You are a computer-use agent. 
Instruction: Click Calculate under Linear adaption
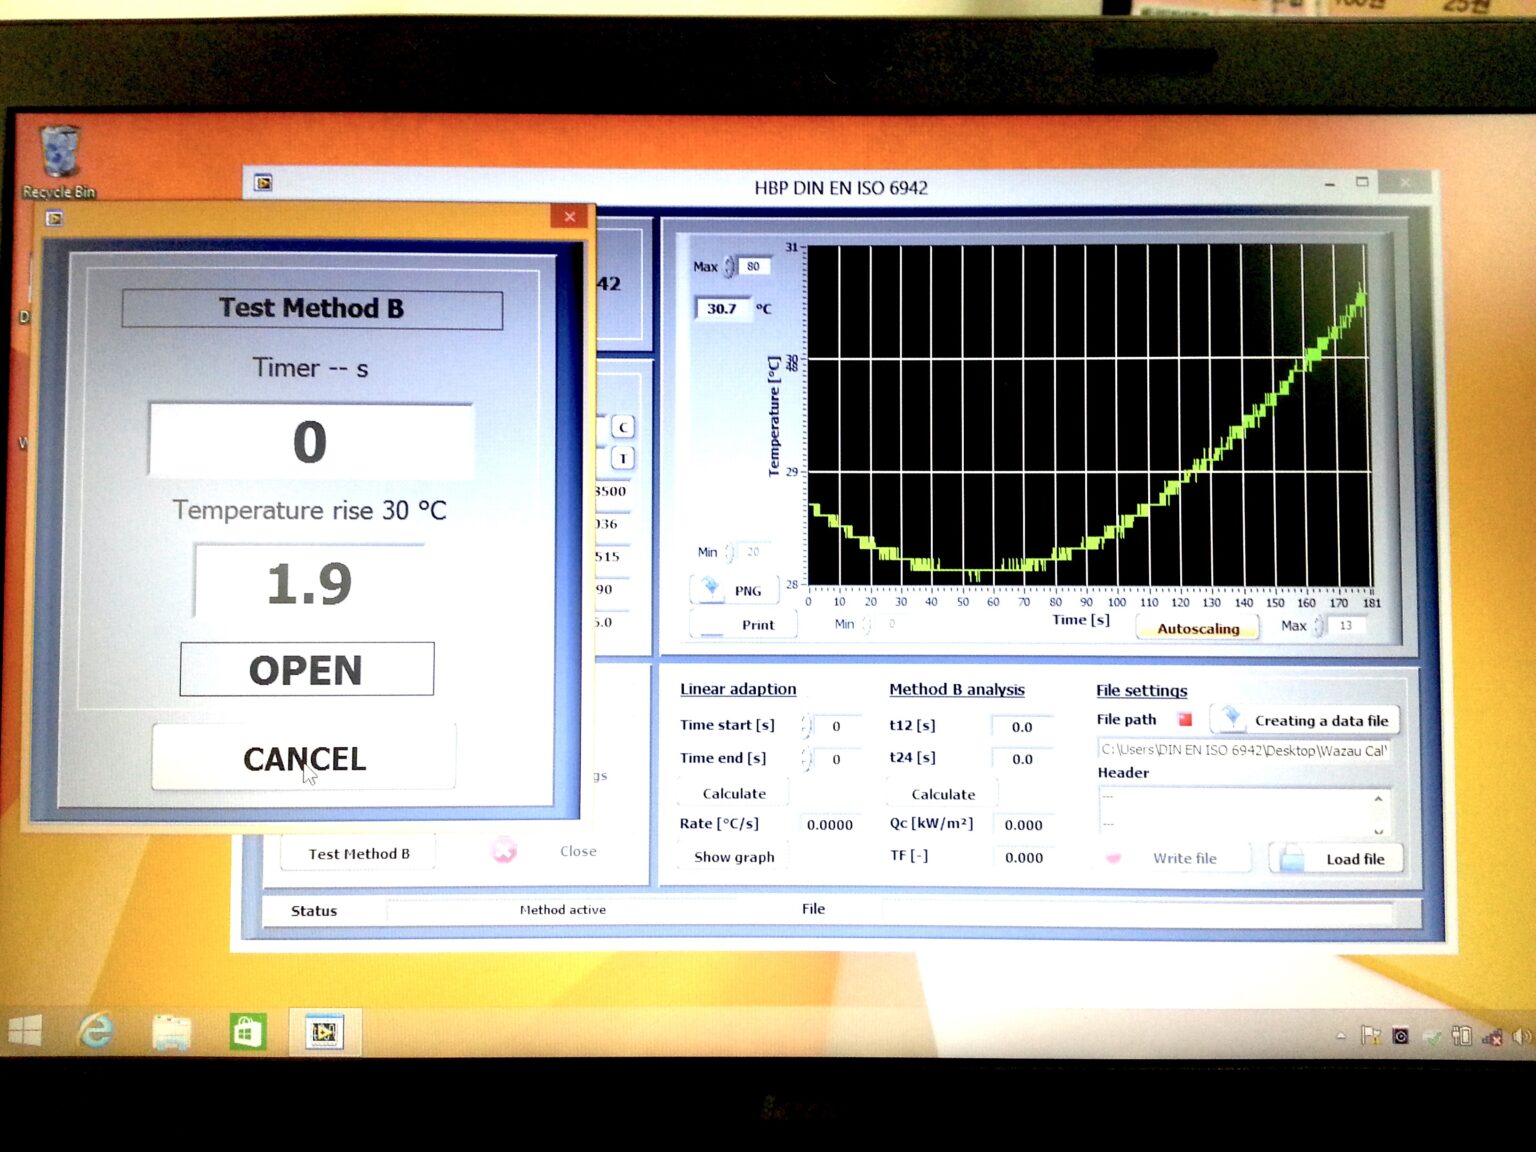pyautogui.click(x=734, y=793)
